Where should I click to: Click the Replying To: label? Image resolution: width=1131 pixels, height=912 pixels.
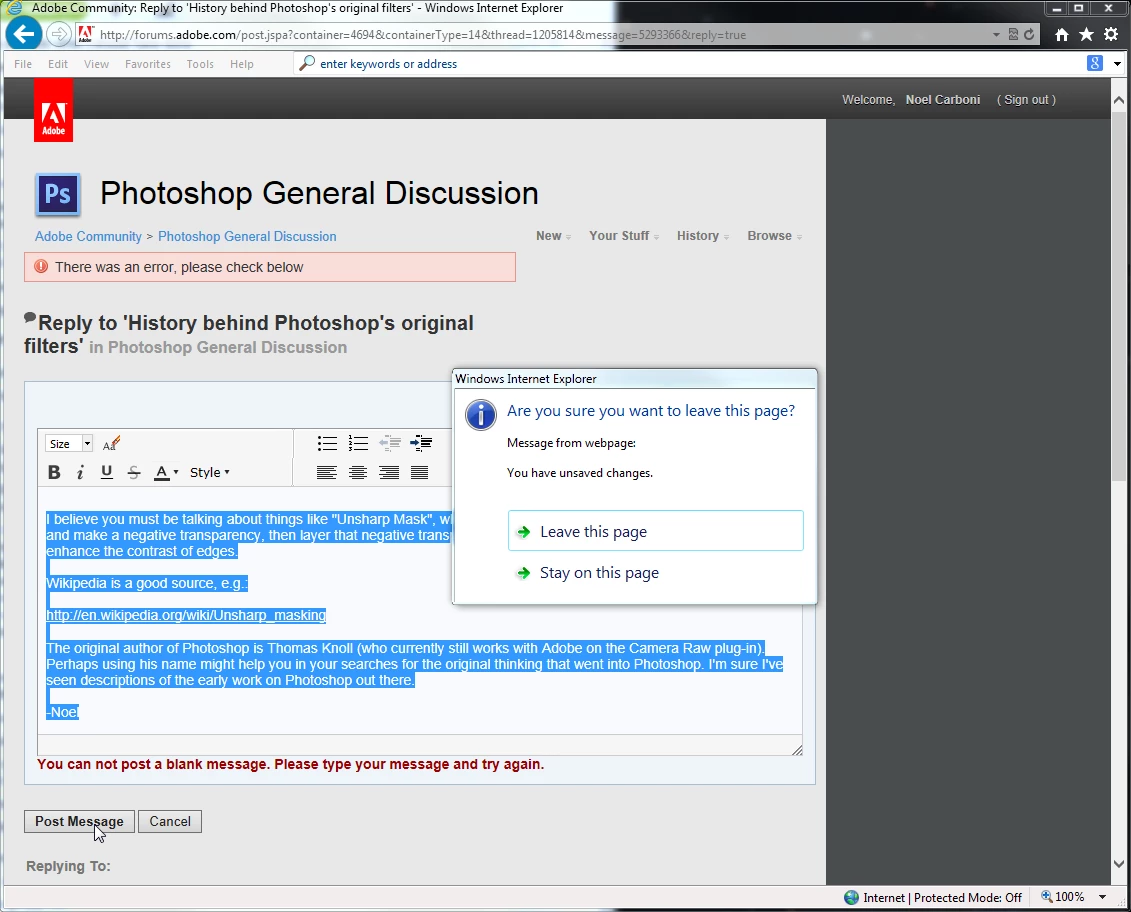(x=69, y=866)
